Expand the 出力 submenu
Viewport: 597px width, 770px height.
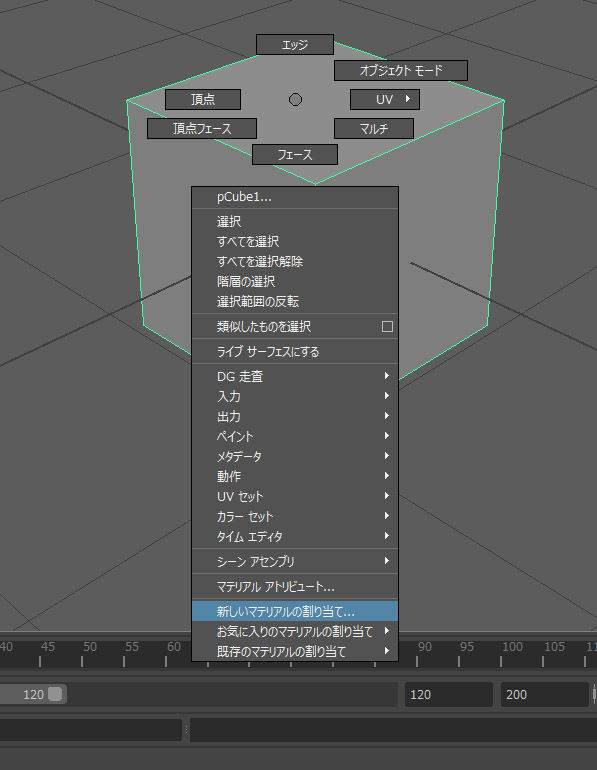tap(295, 416)
